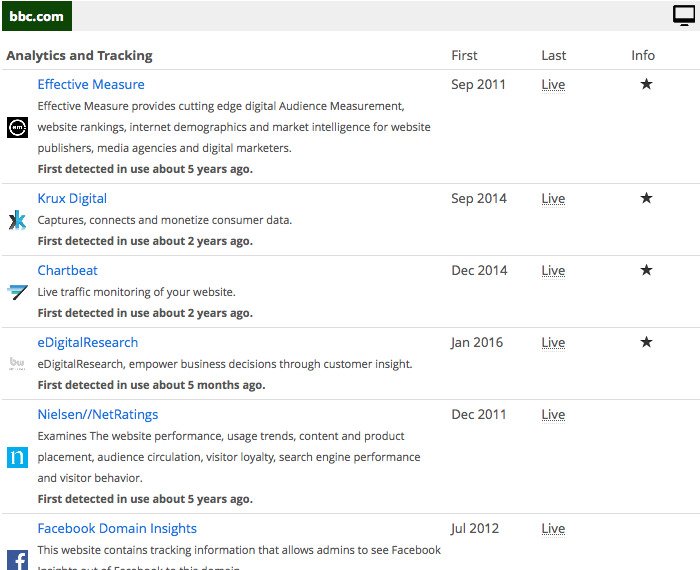Open the Effective Measure link

click(x=91, y=84)
